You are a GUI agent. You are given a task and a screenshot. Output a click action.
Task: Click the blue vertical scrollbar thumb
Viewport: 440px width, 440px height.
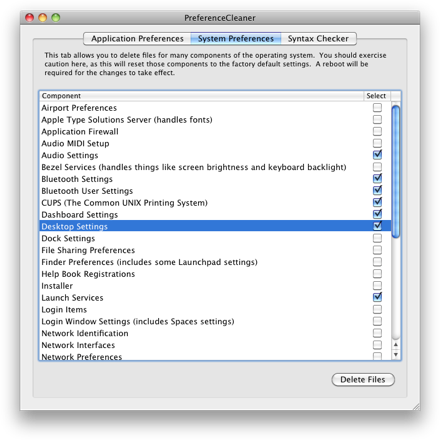[396, 171]
